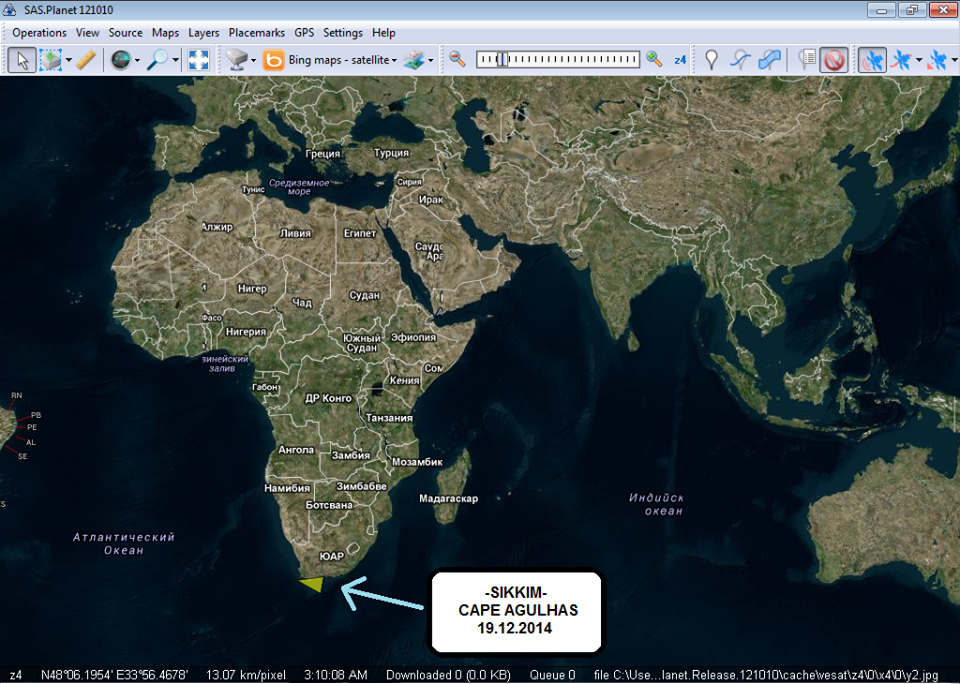The width and height of the screenshot is (960, 684).
Task: Click the zoom in magnifier icon
Action: [654, 60]
